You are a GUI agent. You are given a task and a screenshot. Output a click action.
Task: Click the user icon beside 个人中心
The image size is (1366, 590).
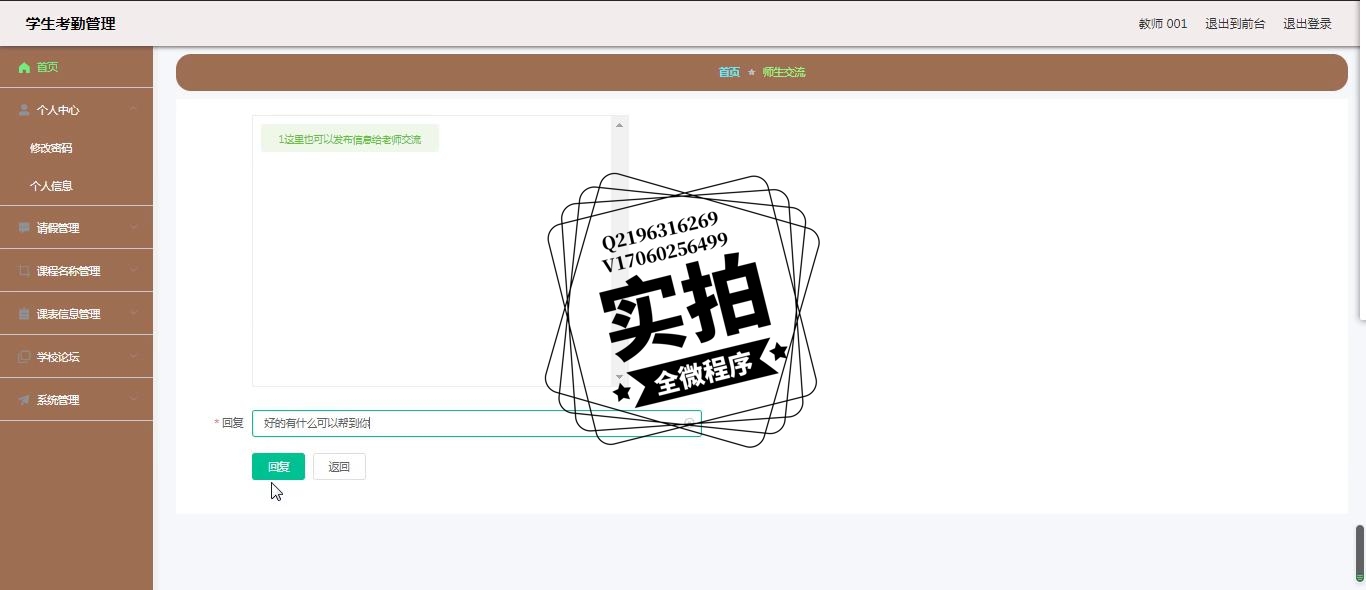pos(24,110)
